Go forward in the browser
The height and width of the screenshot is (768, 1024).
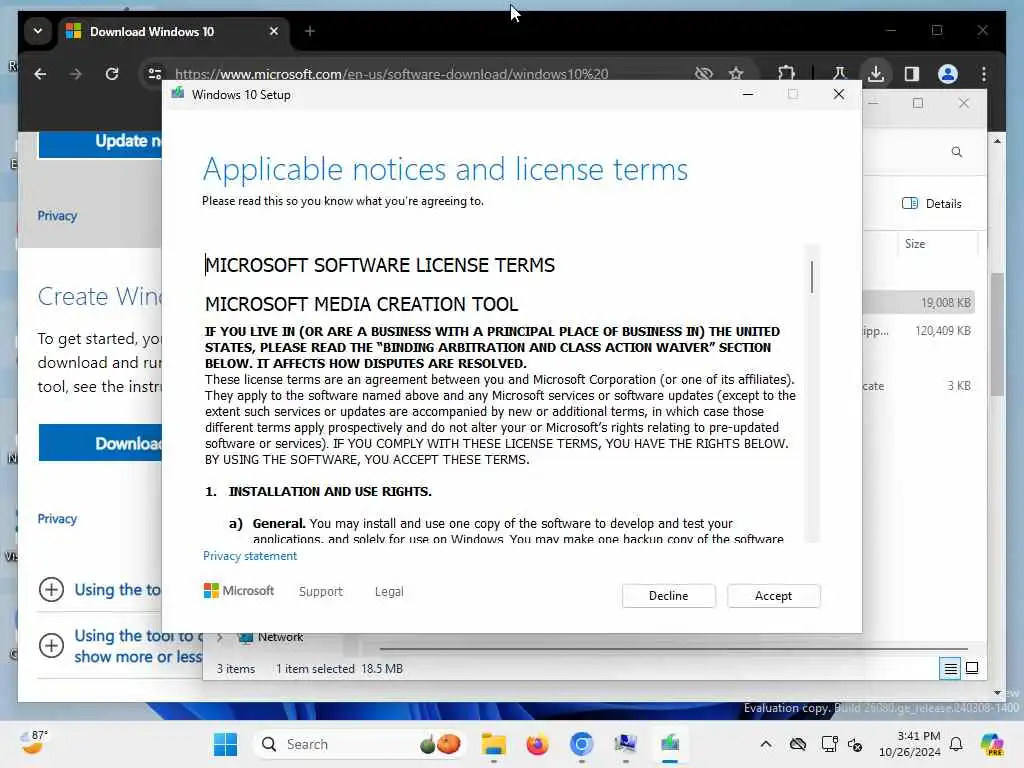pyautogui.click(x=76, y=74)
